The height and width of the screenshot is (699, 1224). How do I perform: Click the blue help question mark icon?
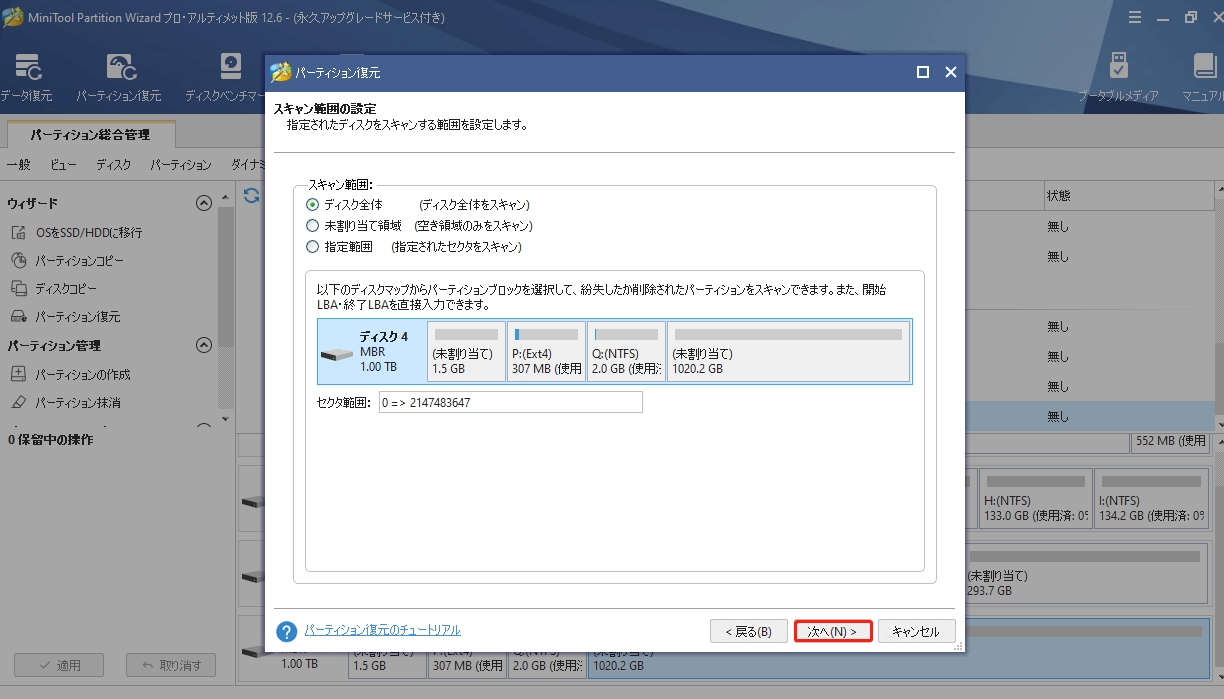[287, 631]
